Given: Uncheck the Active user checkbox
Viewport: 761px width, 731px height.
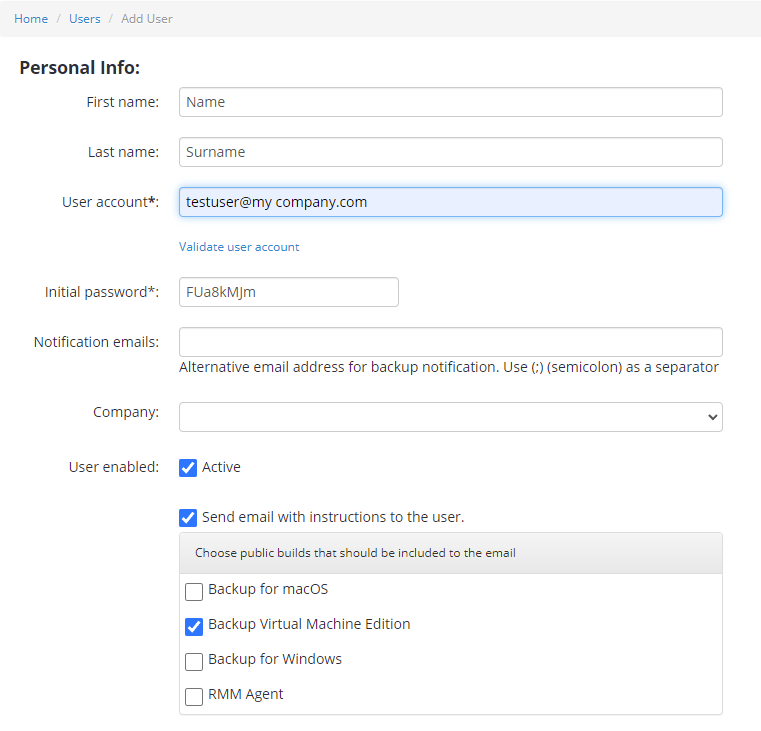Looking at the screenshot, I should 188,467.
